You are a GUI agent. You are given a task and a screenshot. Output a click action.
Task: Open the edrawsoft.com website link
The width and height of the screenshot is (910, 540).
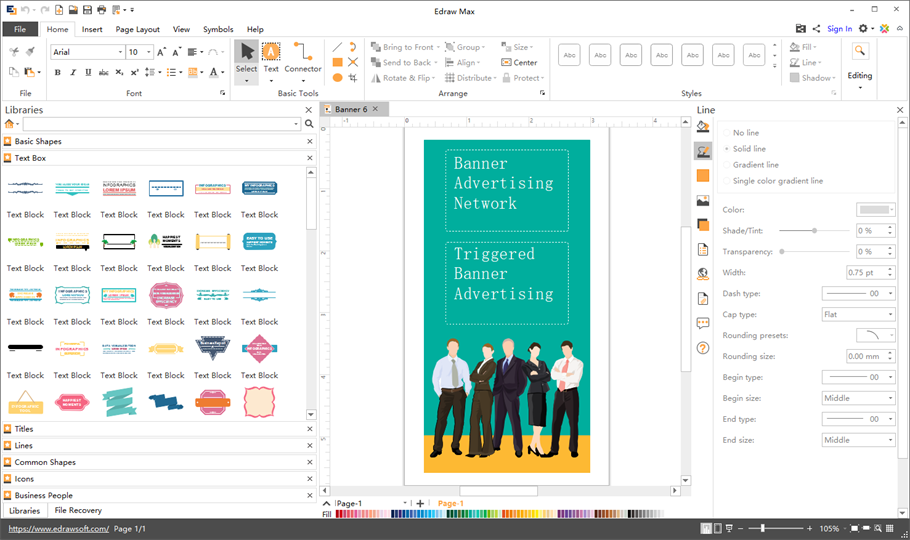coord(58,528)
